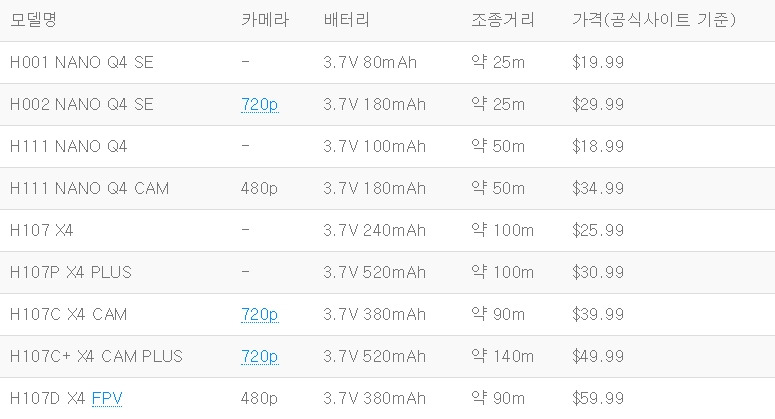
Task: Open the 720p link in H002 row
Action: click(x=259, y=104)
